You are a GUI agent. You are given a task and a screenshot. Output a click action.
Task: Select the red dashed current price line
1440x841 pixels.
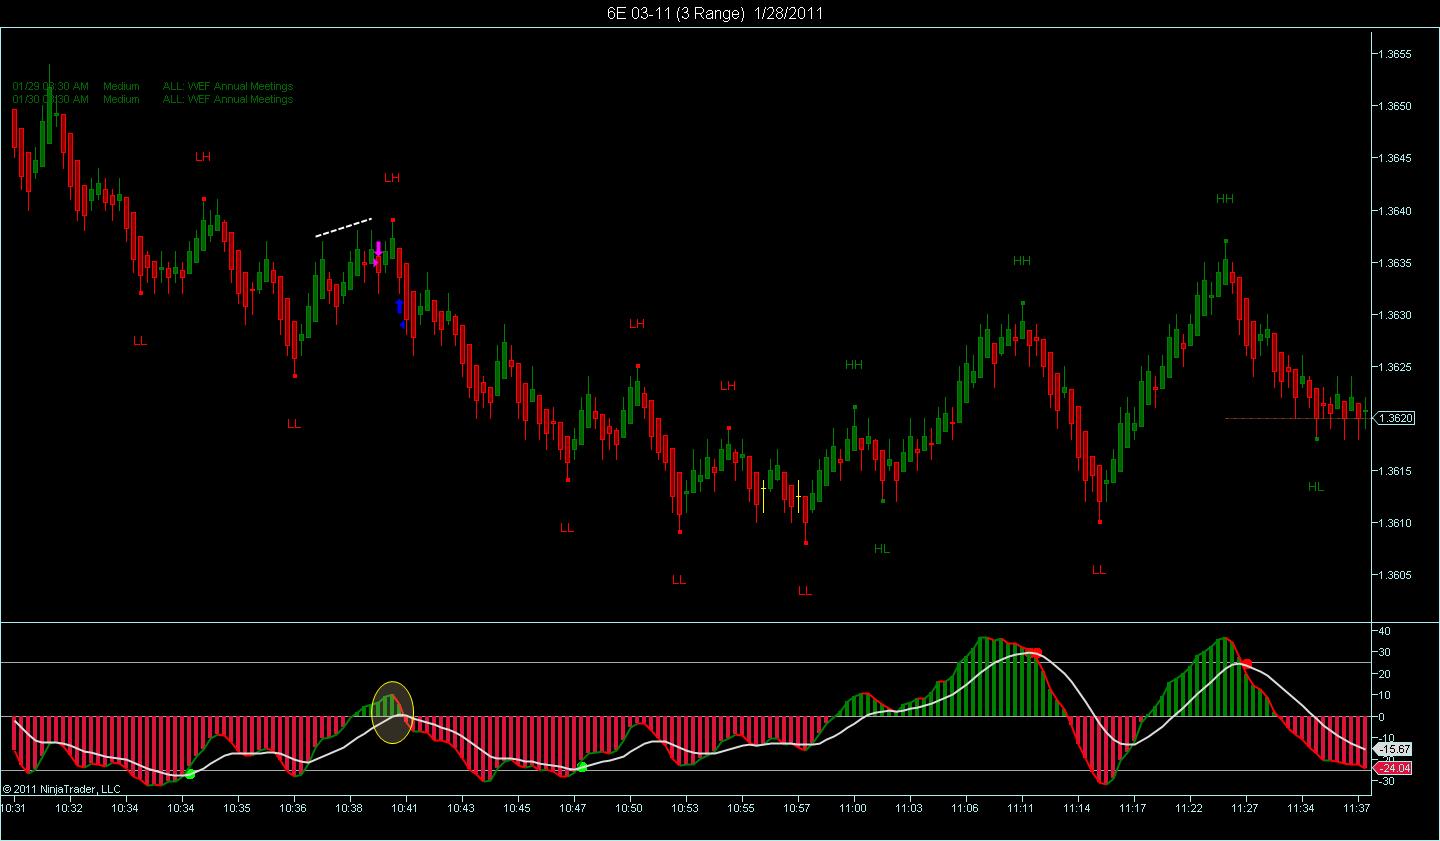1297,418
